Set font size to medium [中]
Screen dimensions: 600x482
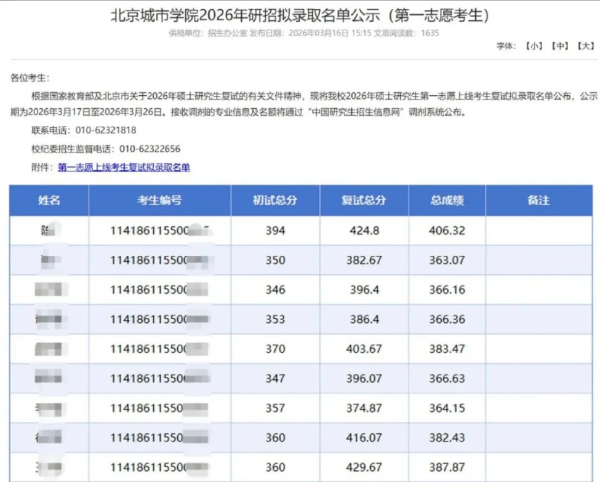coord(560,47)
